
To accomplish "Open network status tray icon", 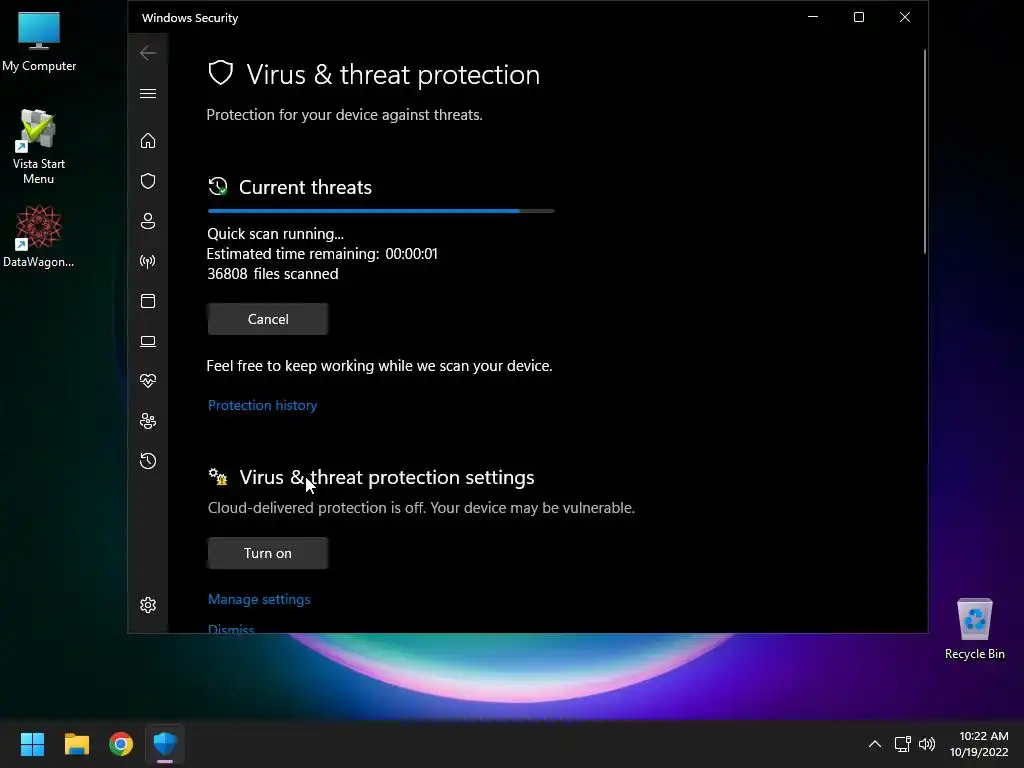I will click(903, 744).
